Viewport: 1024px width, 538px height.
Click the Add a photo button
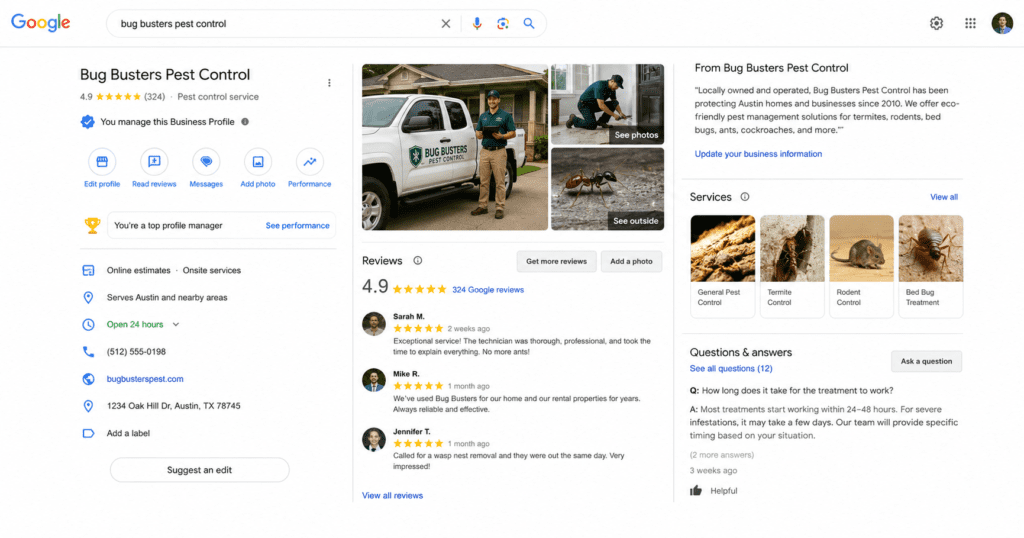click(631, 261)
